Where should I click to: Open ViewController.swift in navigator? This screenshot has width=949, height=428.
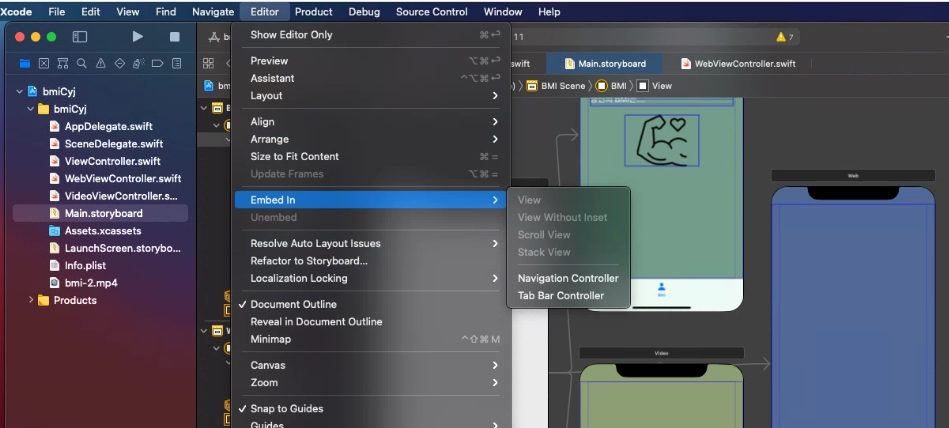113,161
